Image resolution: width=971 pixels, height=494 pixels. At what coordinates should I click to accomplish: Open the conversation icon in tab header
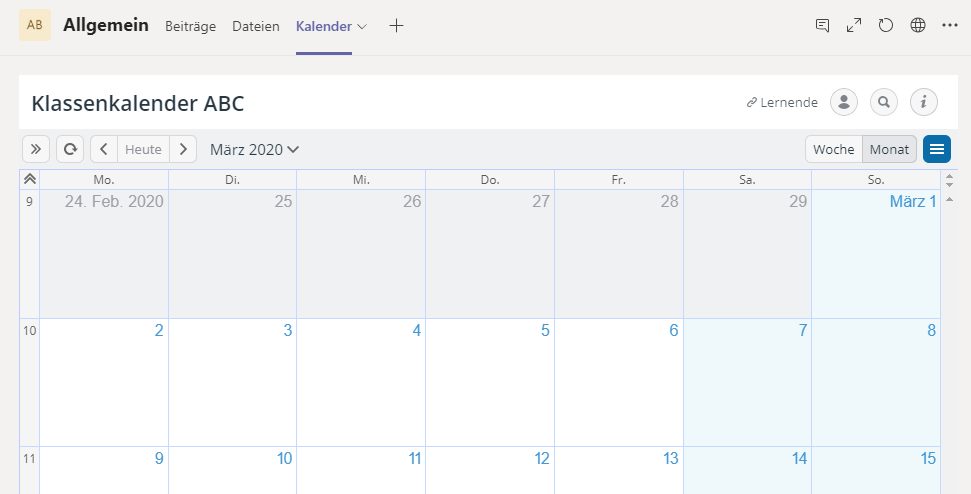pos(822,25)
